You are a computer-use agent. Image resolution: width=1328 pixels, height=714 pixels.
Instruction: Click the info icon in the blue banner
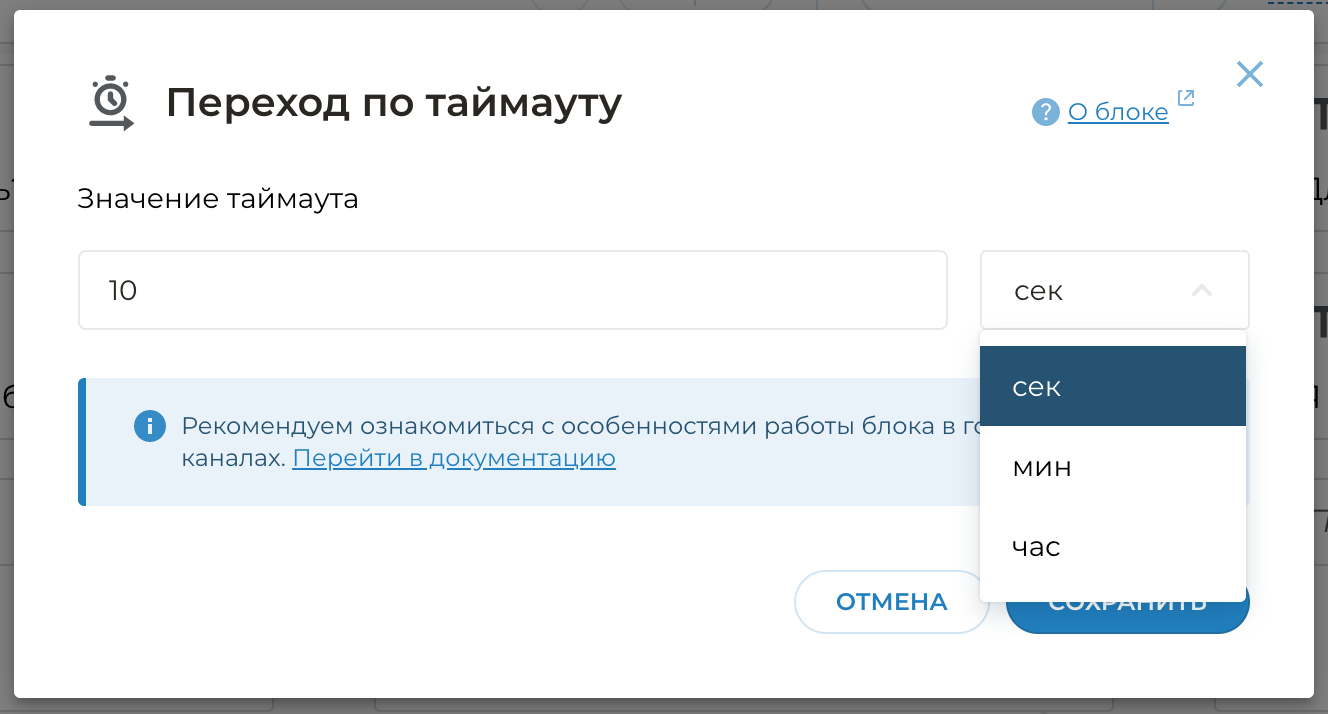(x=149, y=426)
